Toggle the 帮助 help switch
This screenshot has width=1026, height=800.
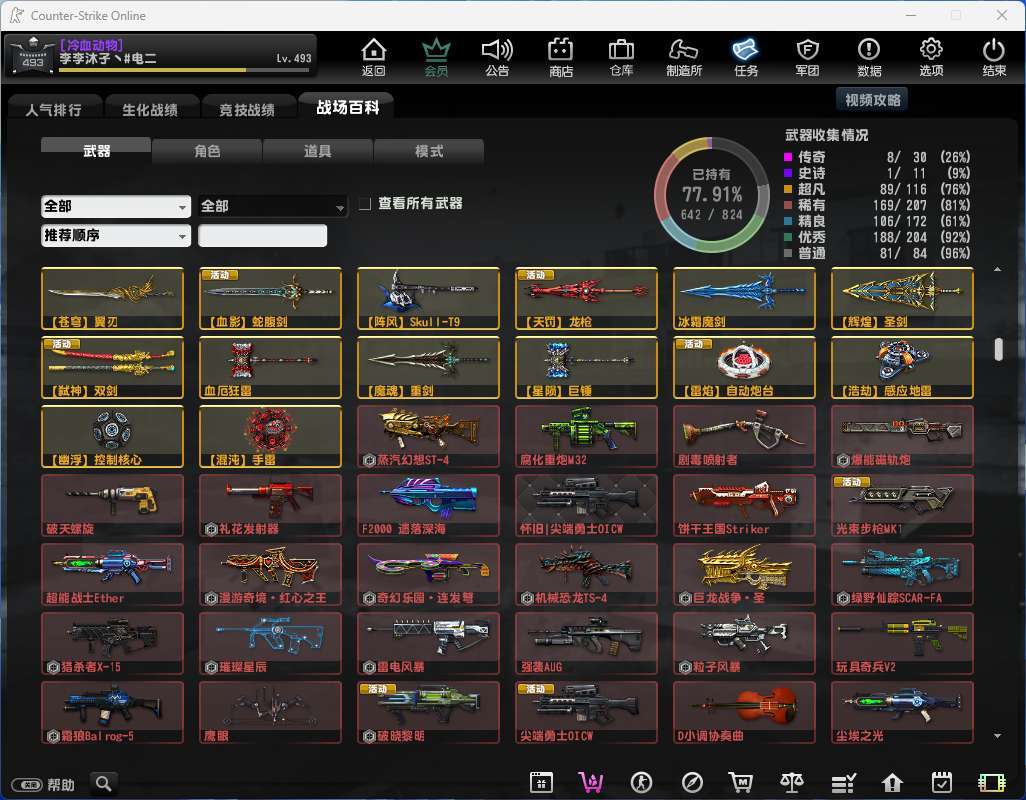pyautogui.click(x=27, y=784)
